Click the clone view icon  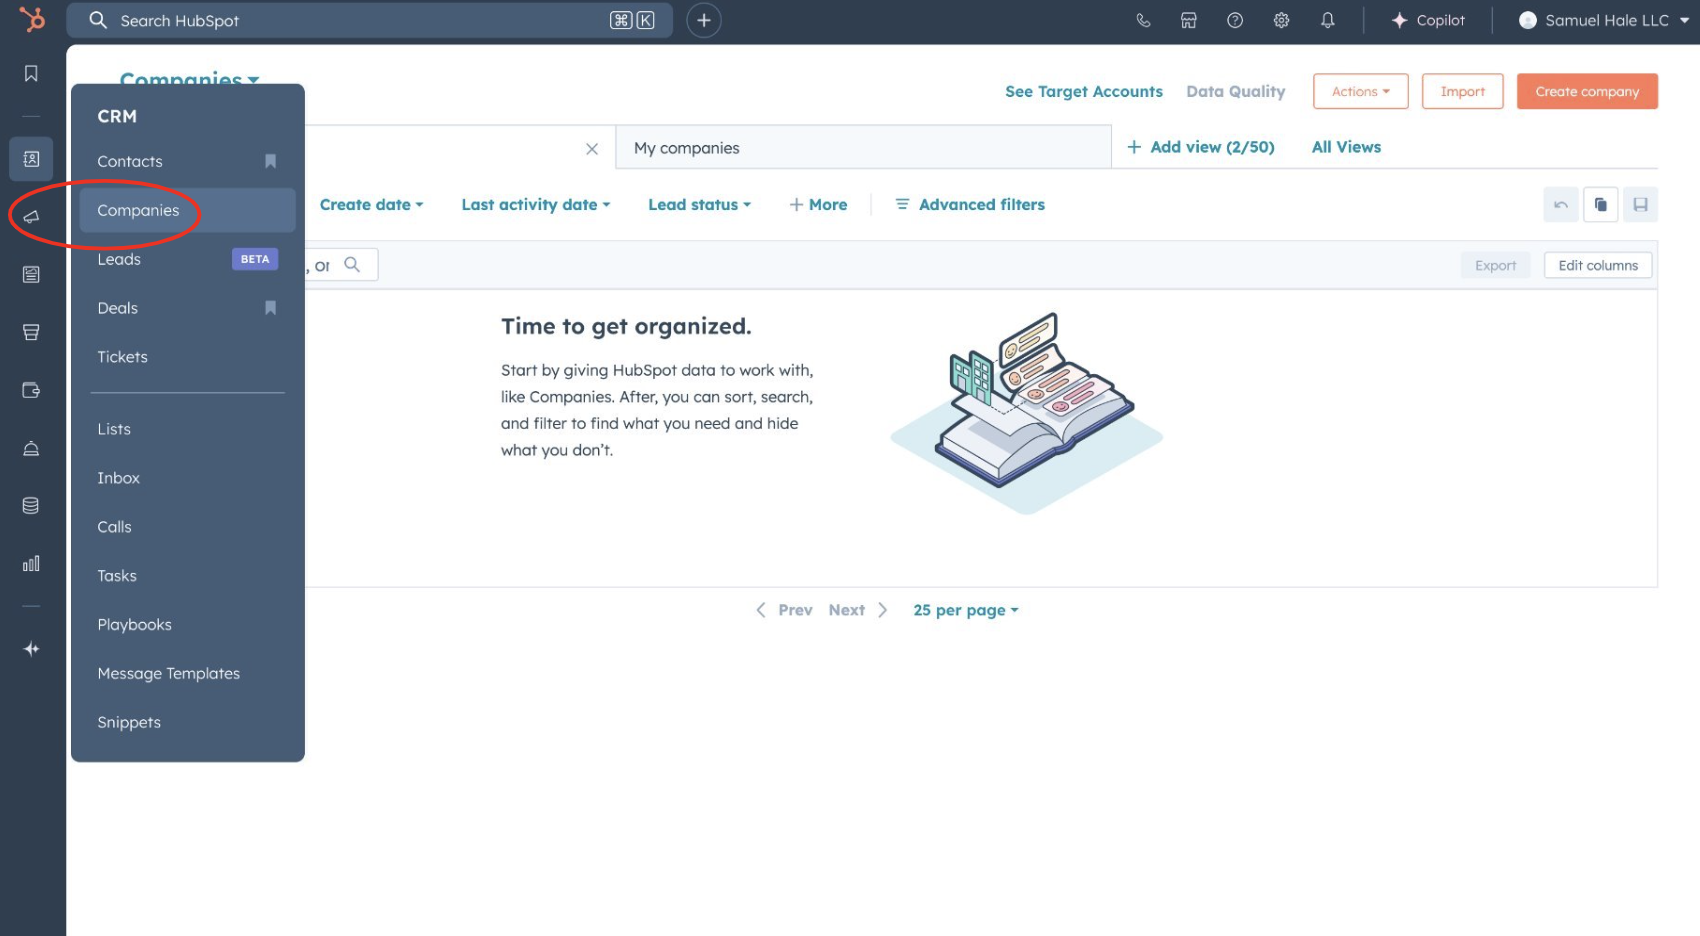pos(1601,205)
